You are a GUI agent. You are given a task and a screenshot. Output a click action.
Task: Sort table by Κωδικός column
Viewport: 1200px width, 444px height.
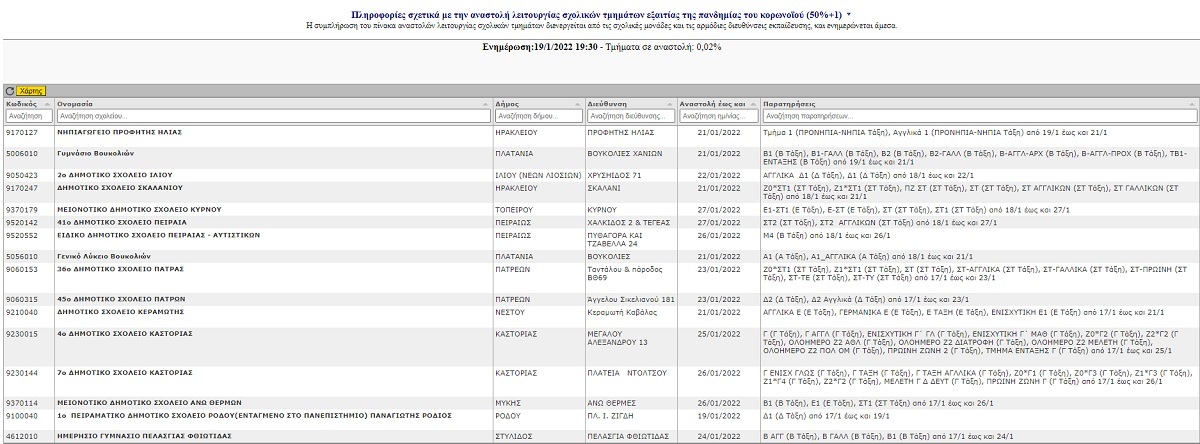point(22,103)
